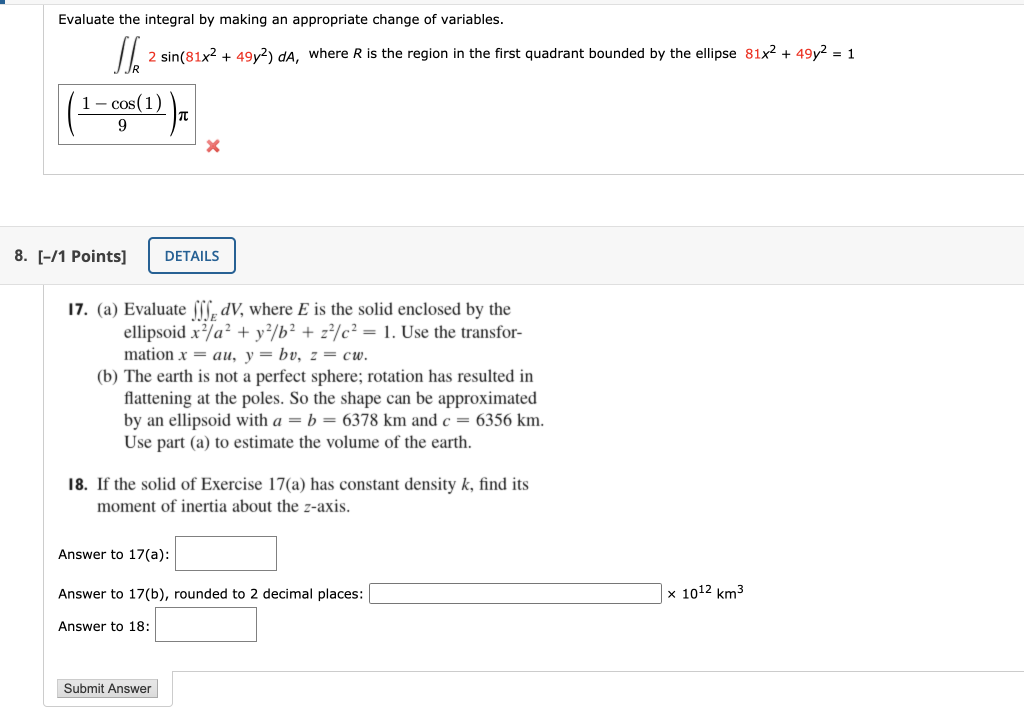Click the Answer to 17(a) input field
The width and height of the screenshot is (1024, 713).
(x=225, y=553)
